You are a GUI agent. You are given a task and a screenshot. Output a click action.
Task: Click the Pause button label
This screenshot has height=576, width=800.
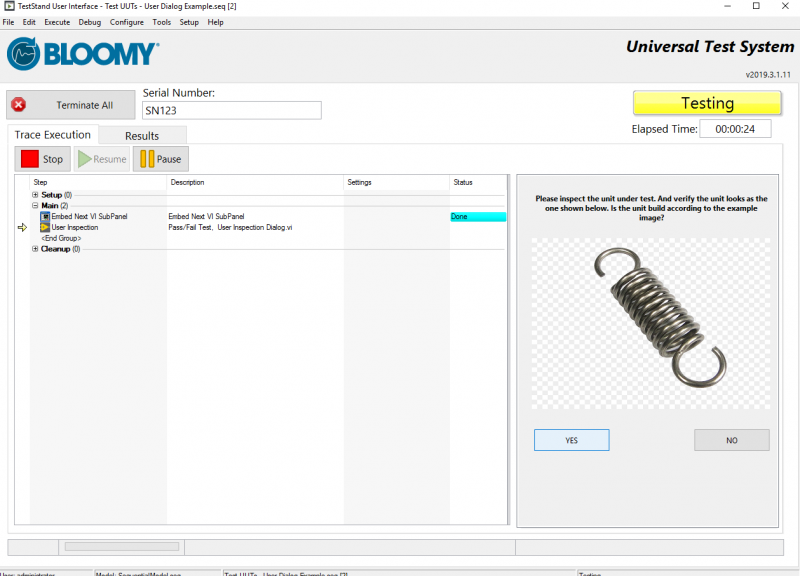click(169, 159)
